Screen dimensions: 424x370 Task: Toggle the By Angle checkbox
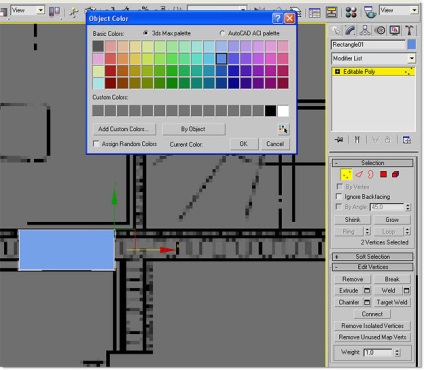[339, 207]
